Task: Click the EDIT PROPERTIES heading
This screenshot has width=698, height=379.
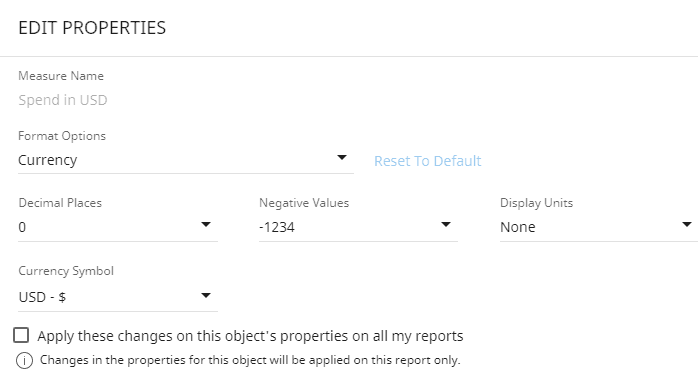Action: pyautogui.click(x=92, y=28)
